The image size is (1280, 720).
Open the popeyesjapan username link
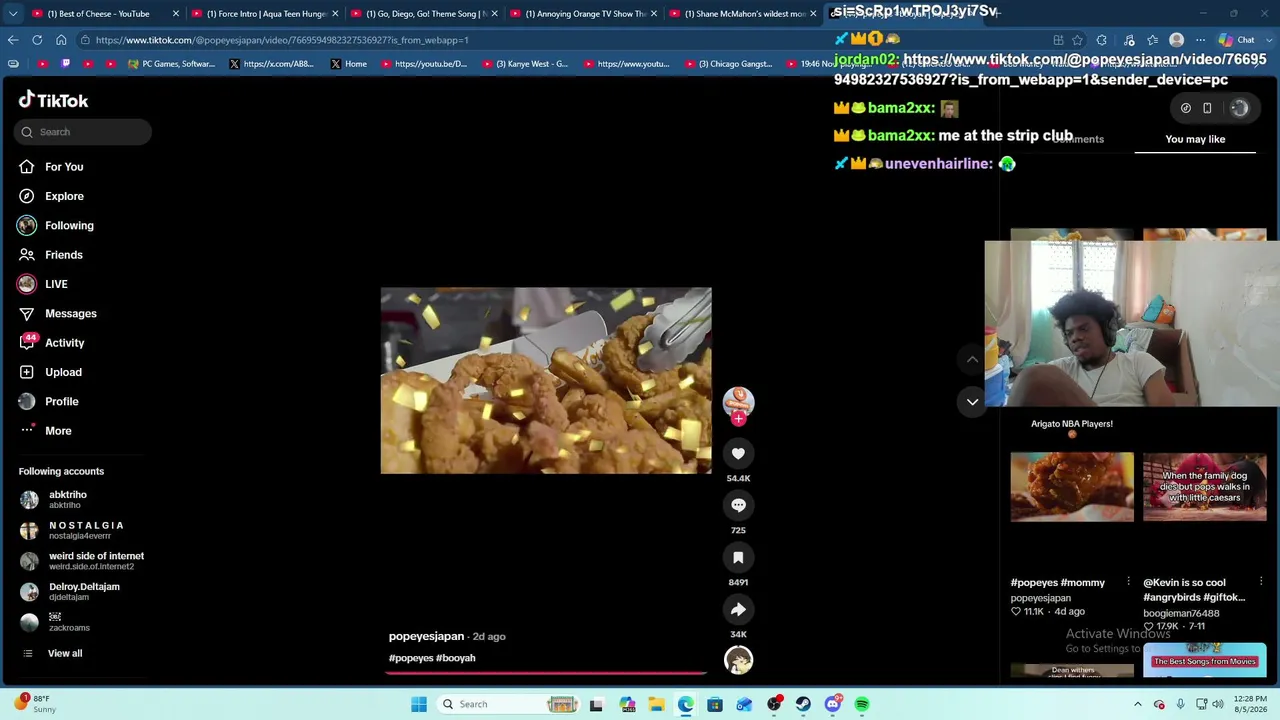coord(426,636)
